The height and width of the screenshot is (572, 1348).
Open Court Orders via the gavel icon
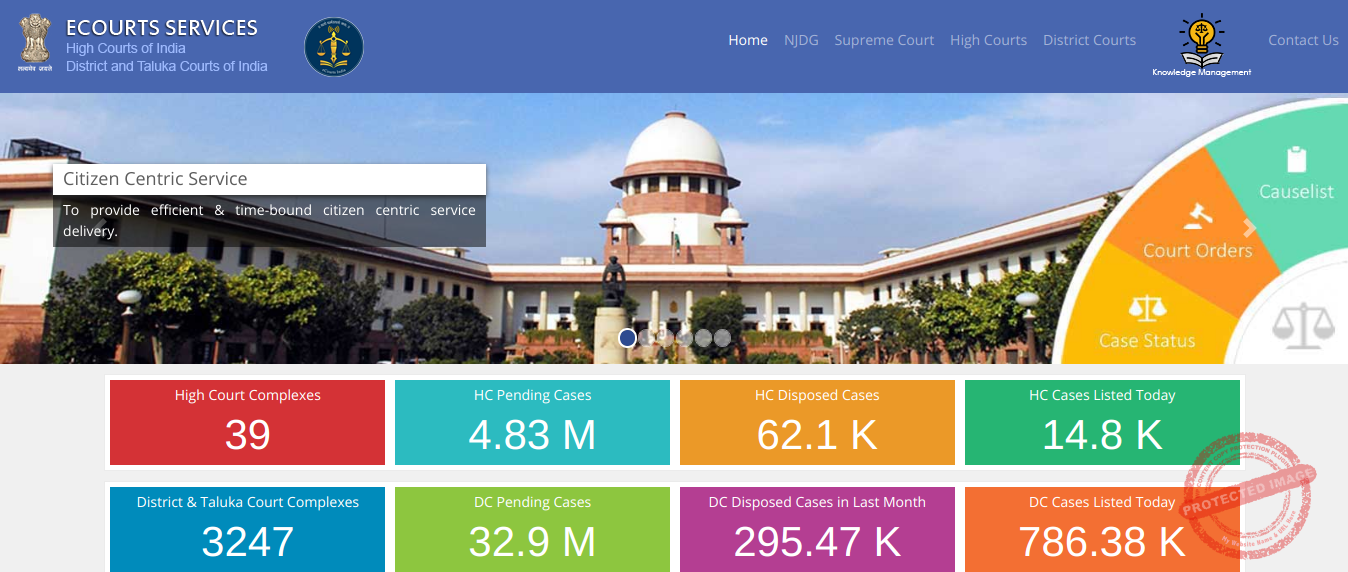click(x=1193, y=215)
